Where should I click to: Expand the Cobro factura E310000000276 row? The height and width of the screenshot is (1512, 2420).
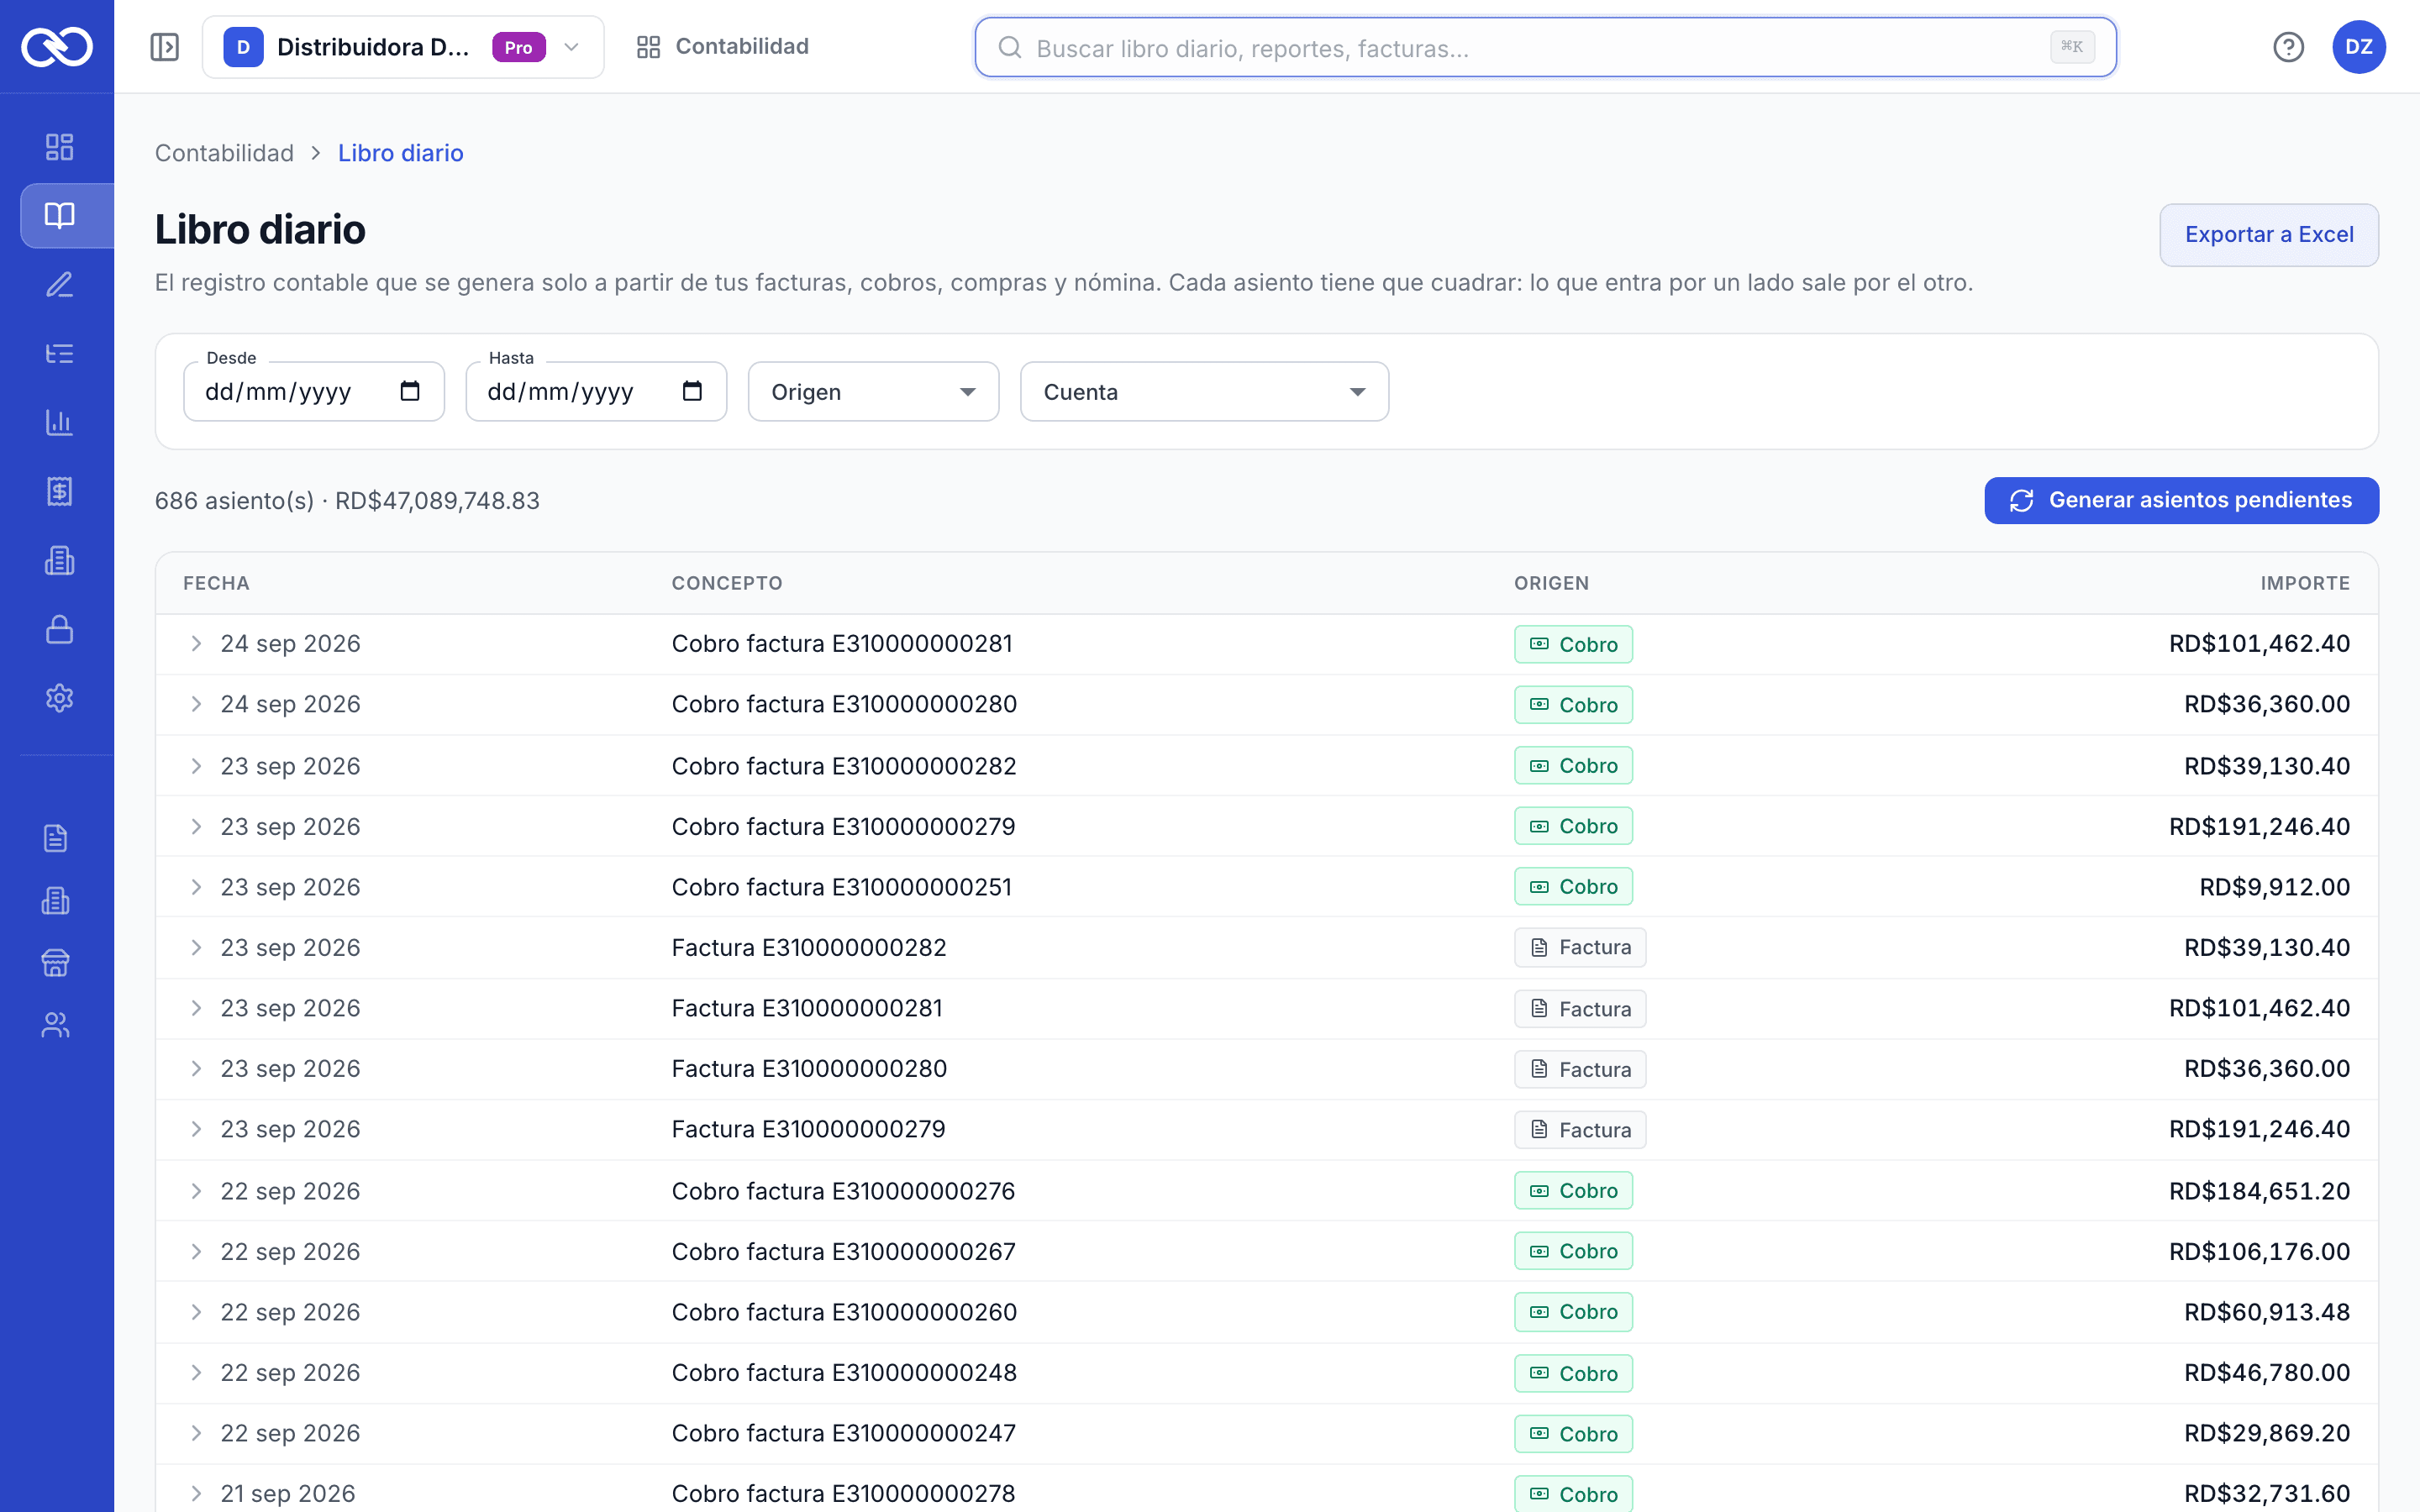coord(196,1191)
